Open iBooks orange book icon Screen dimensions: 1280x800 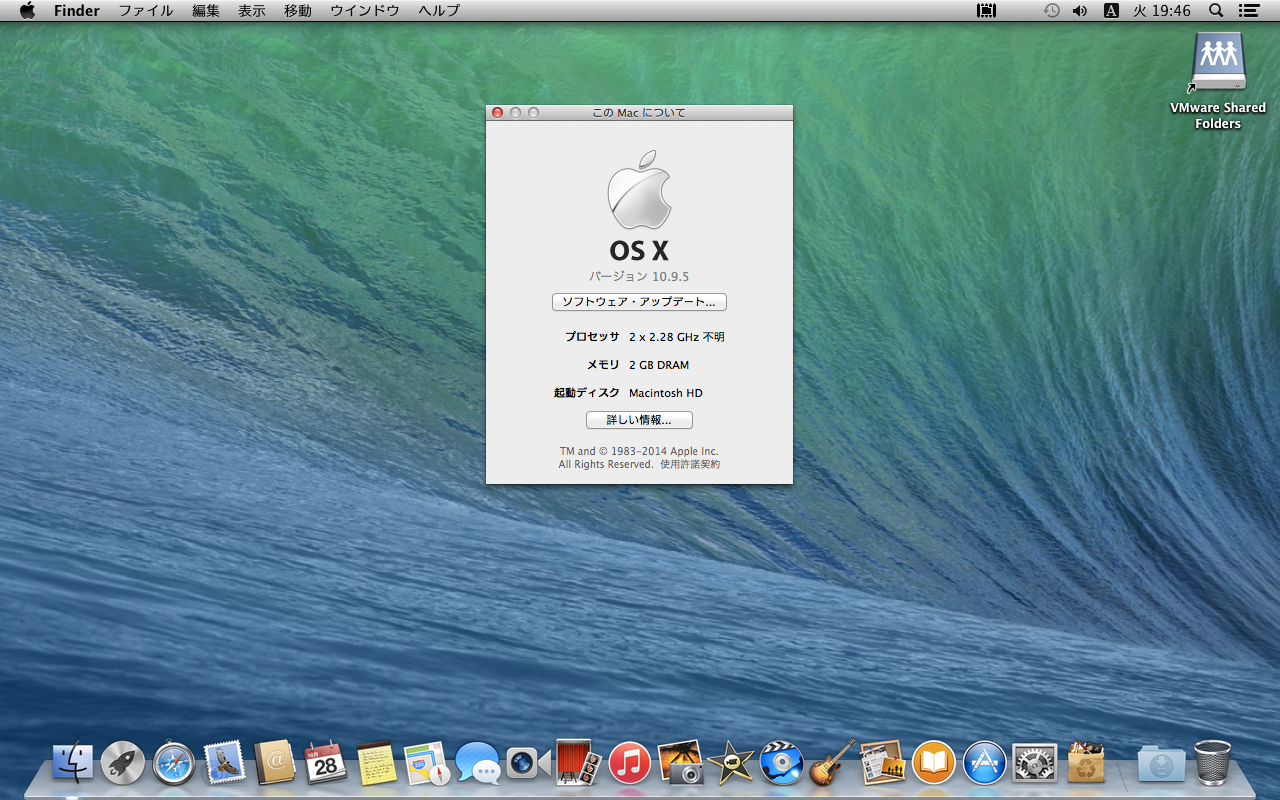tap(933, 764)
